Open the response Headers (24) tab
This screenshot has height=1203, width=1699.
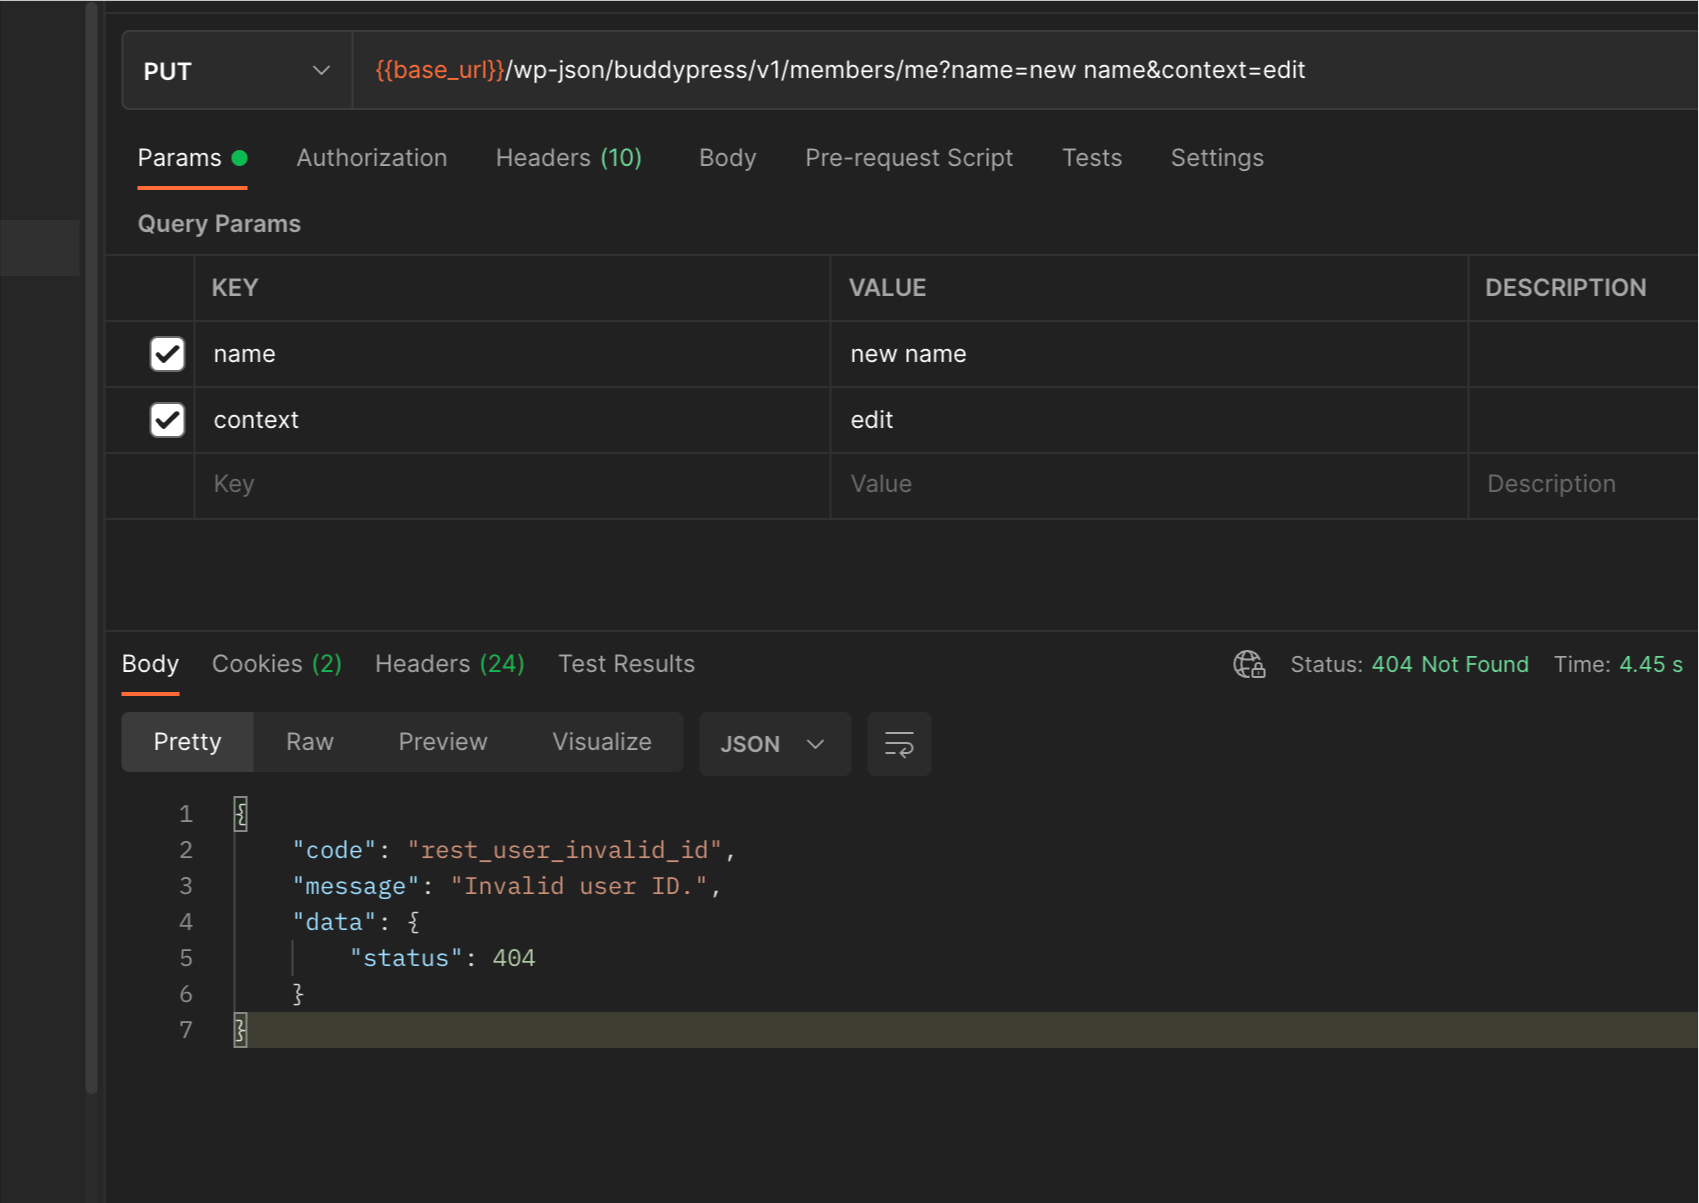pyautogui.click(x=449, y=664)
